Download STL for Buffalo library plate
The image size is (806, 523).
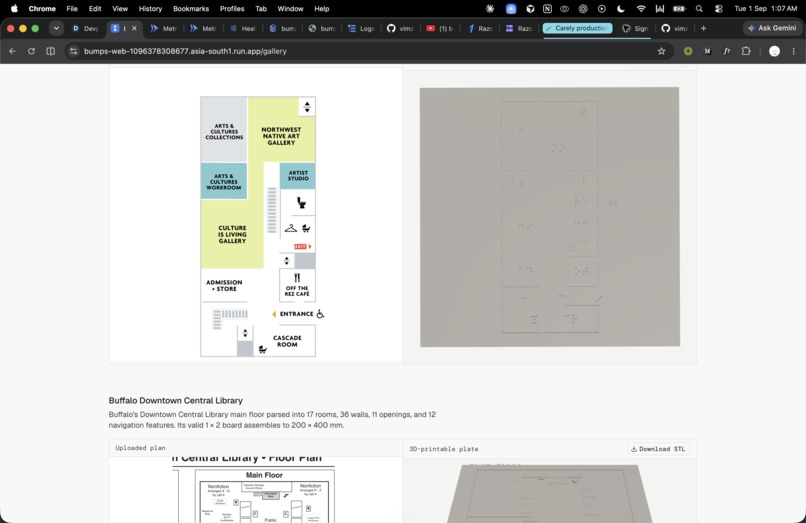pos(658,449)
